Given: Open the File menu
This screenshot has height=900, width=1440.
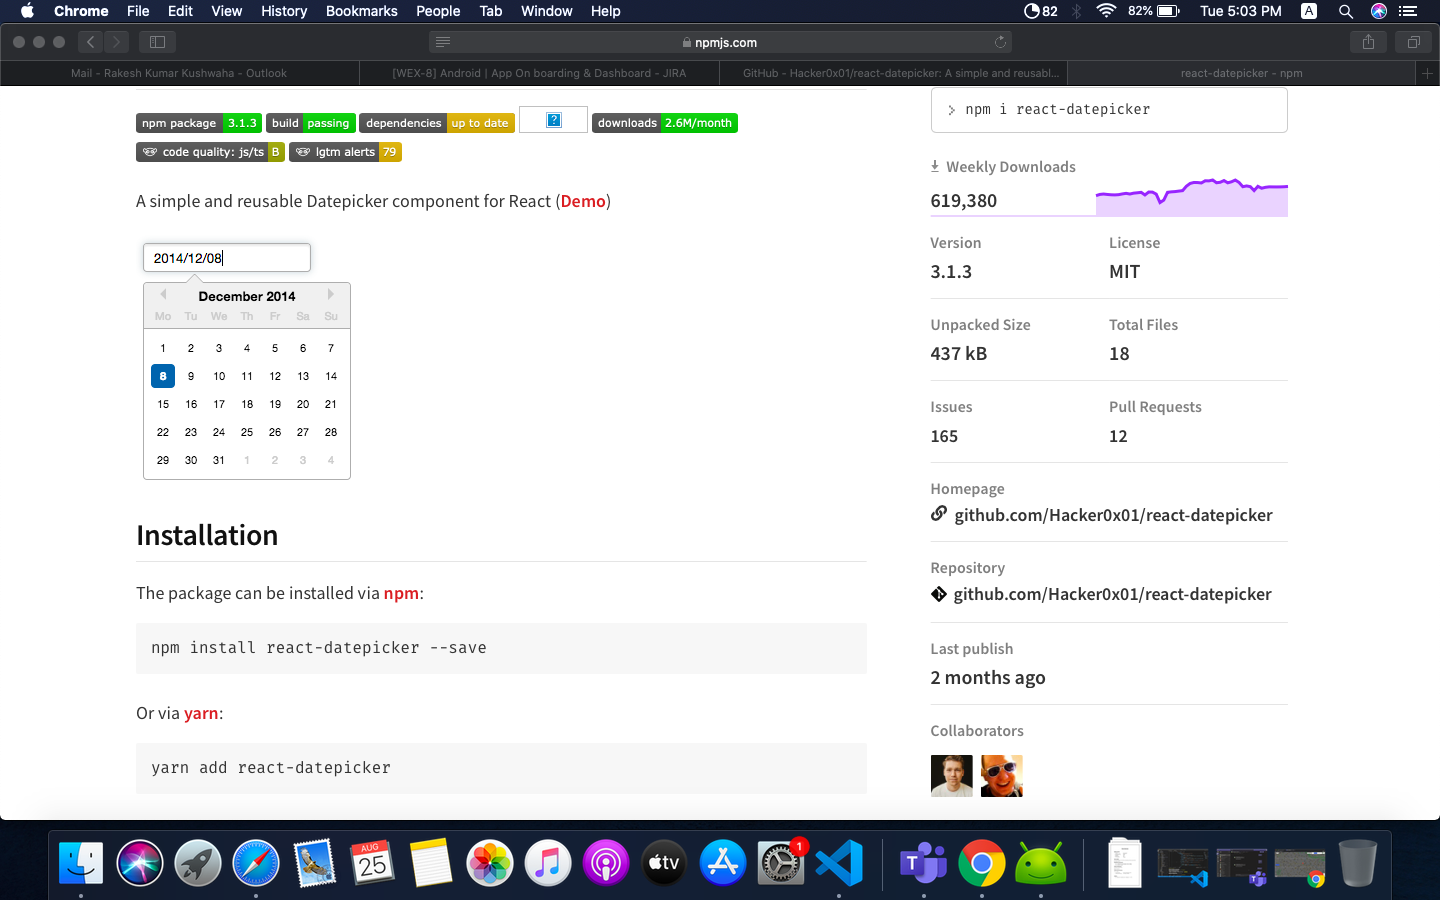Looking at the screenshot, I should tap(138, 11).
